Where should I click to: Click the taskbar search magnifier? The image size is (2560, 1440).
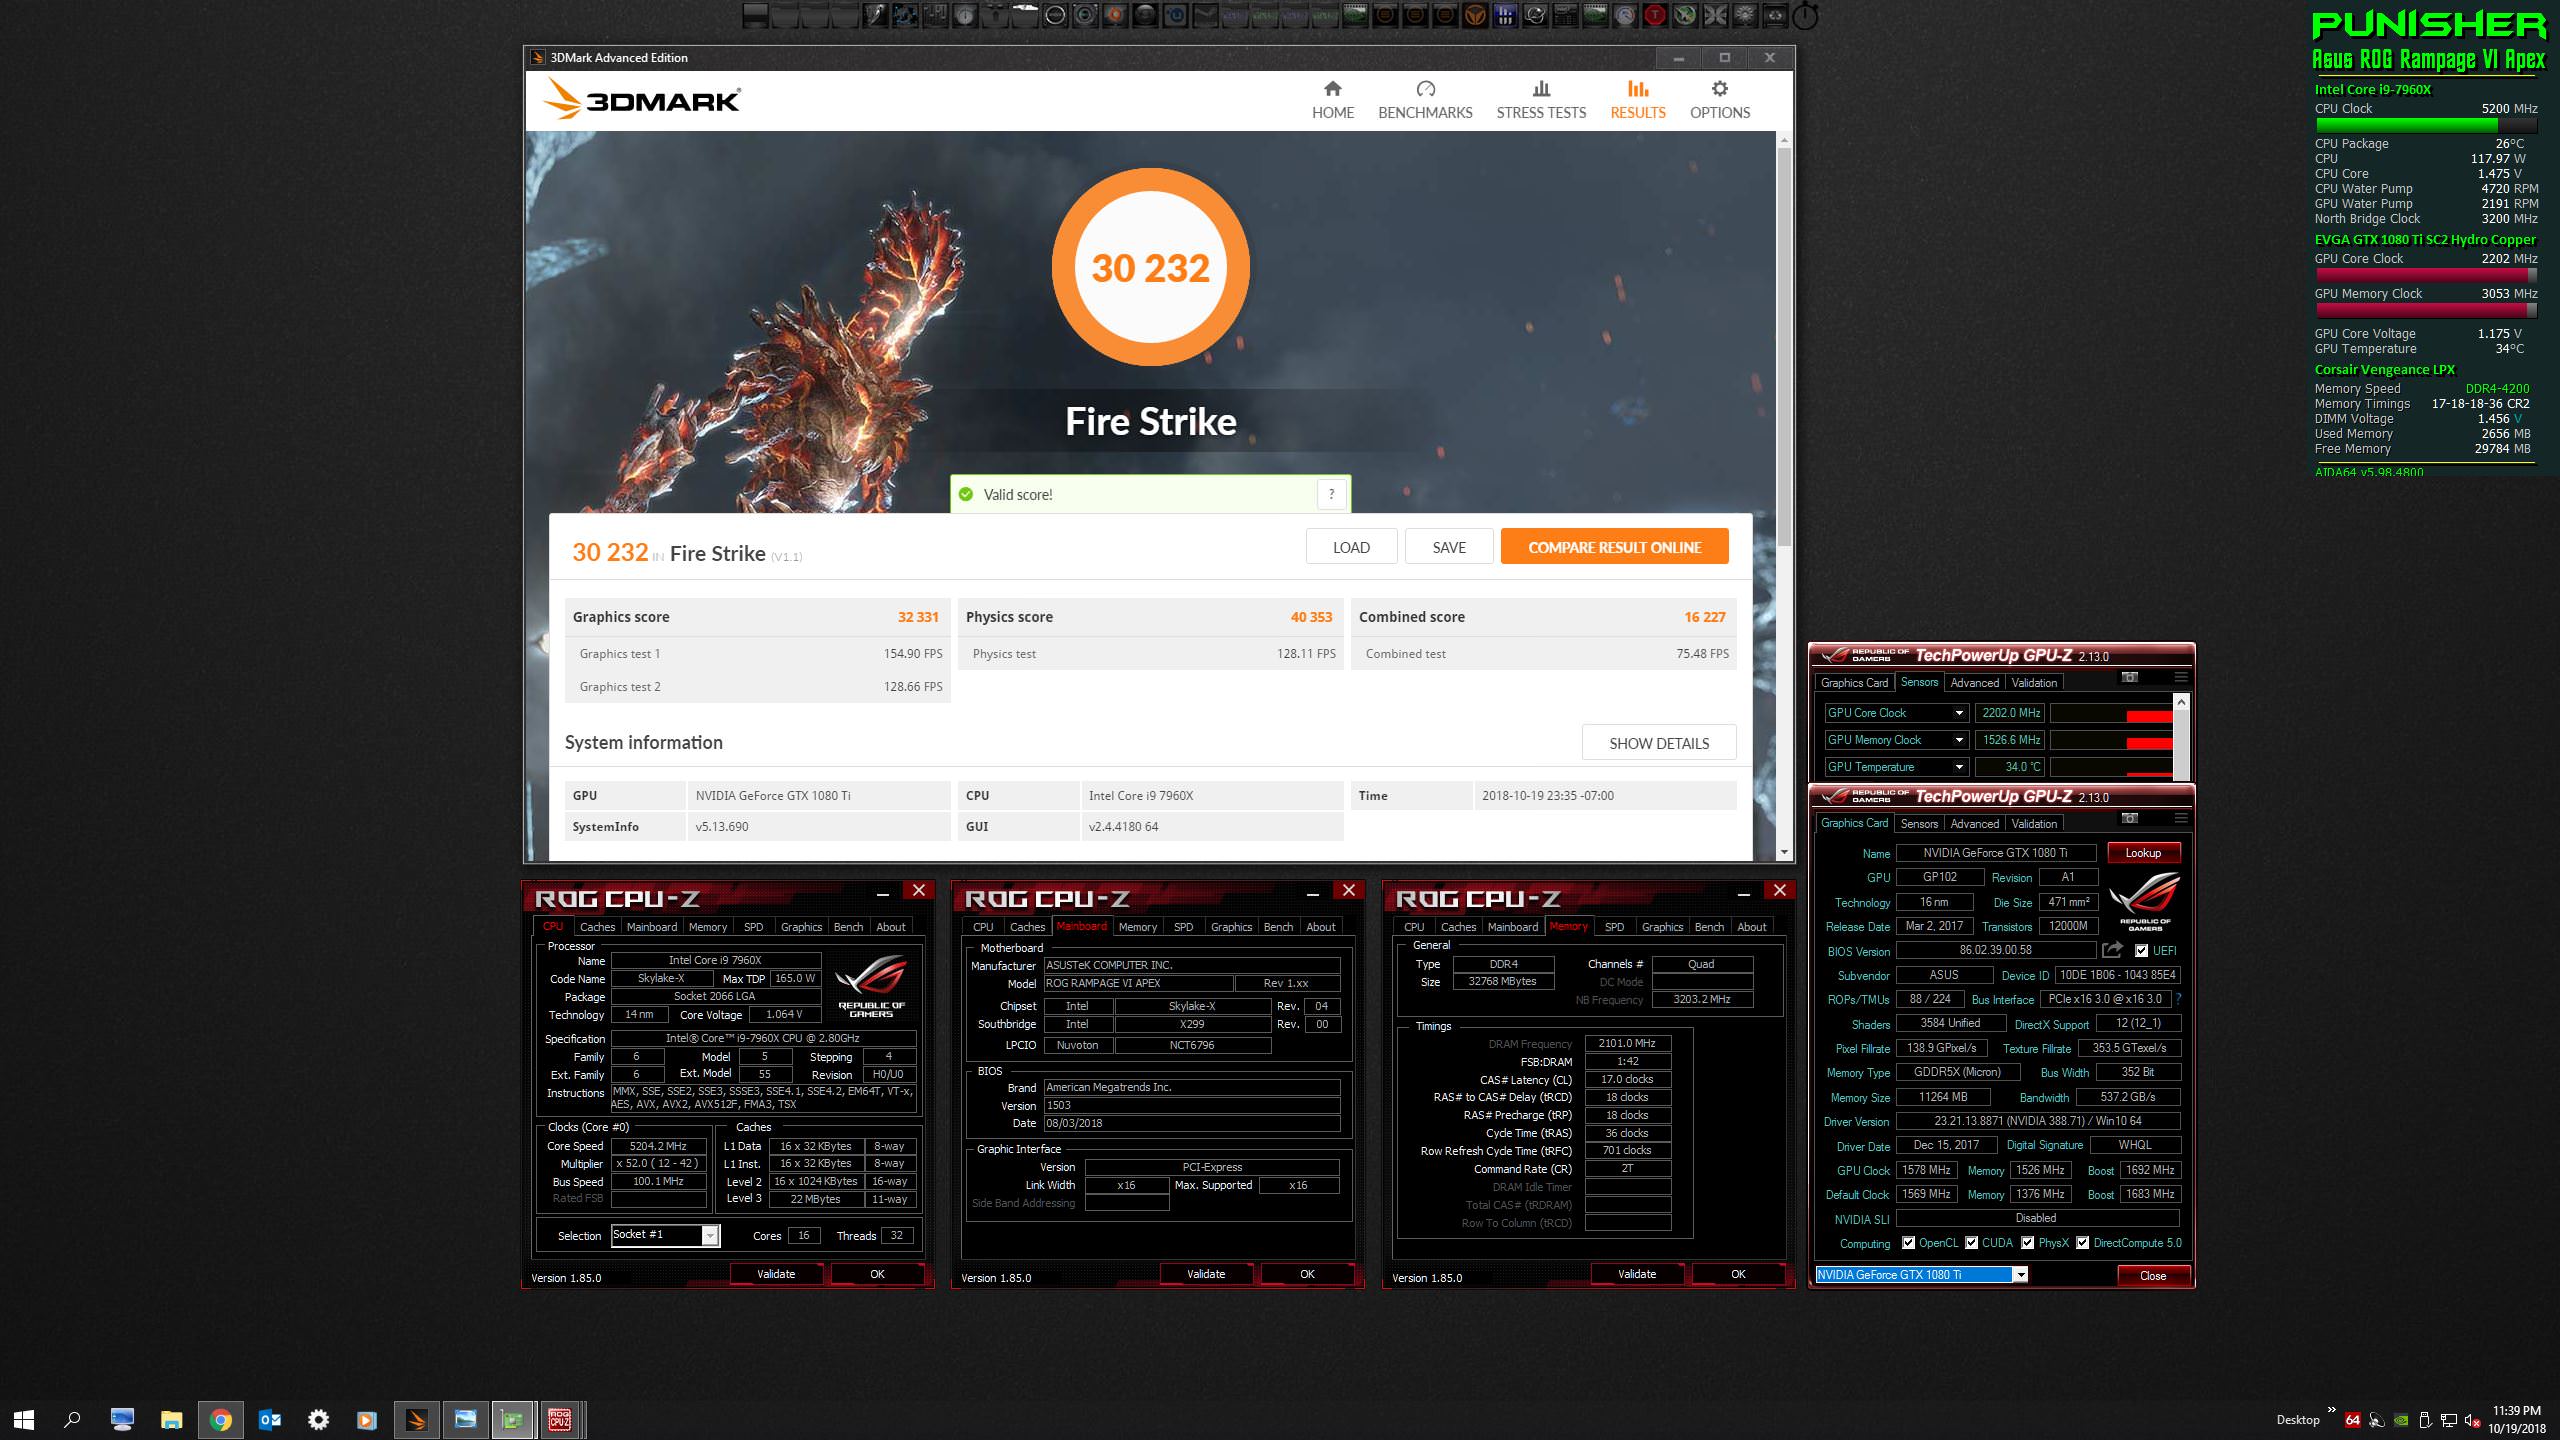coord(72,1420)
